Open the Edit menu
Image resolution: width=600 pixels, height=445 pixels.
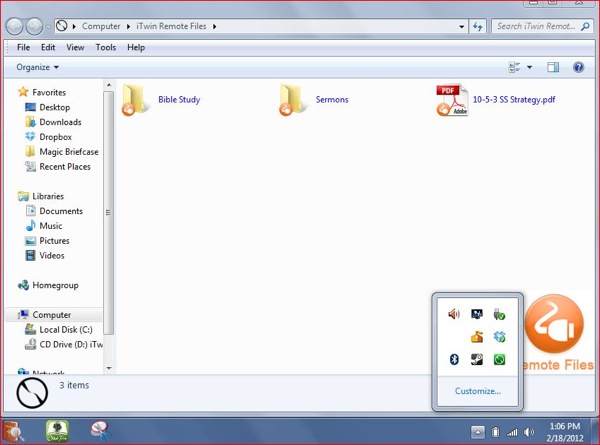[48, 47]
